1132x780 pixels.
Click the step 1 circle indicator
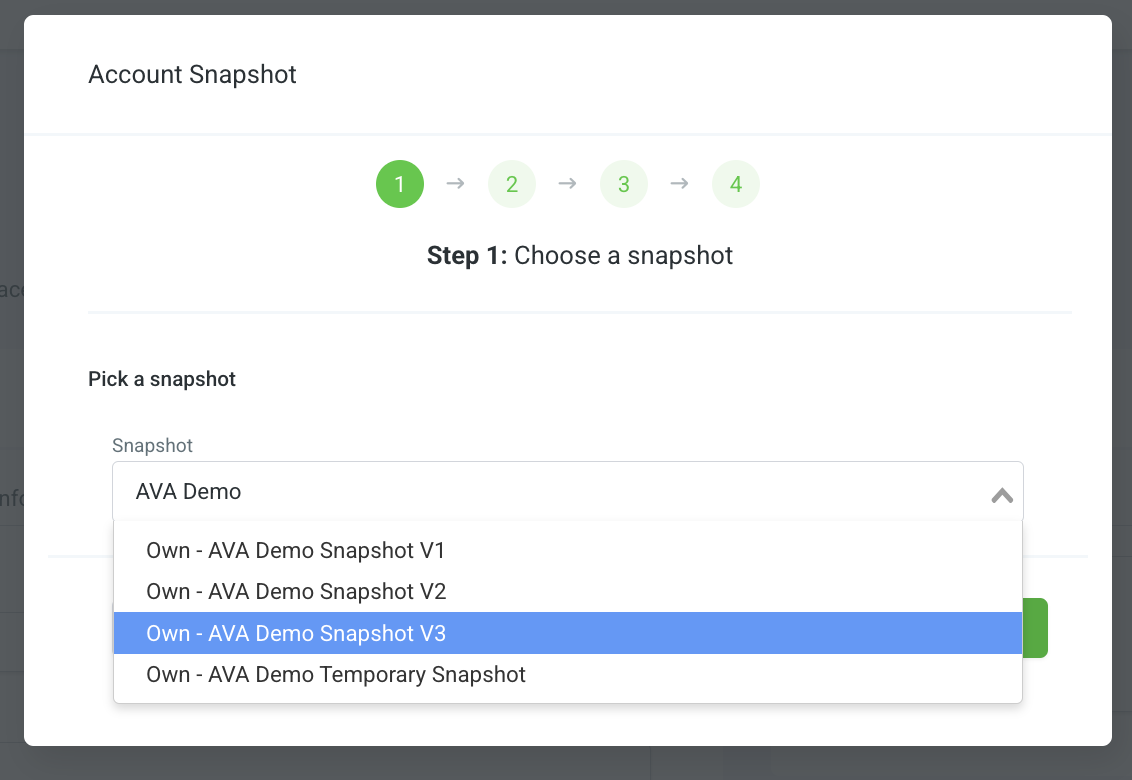(x=400, y=184)
